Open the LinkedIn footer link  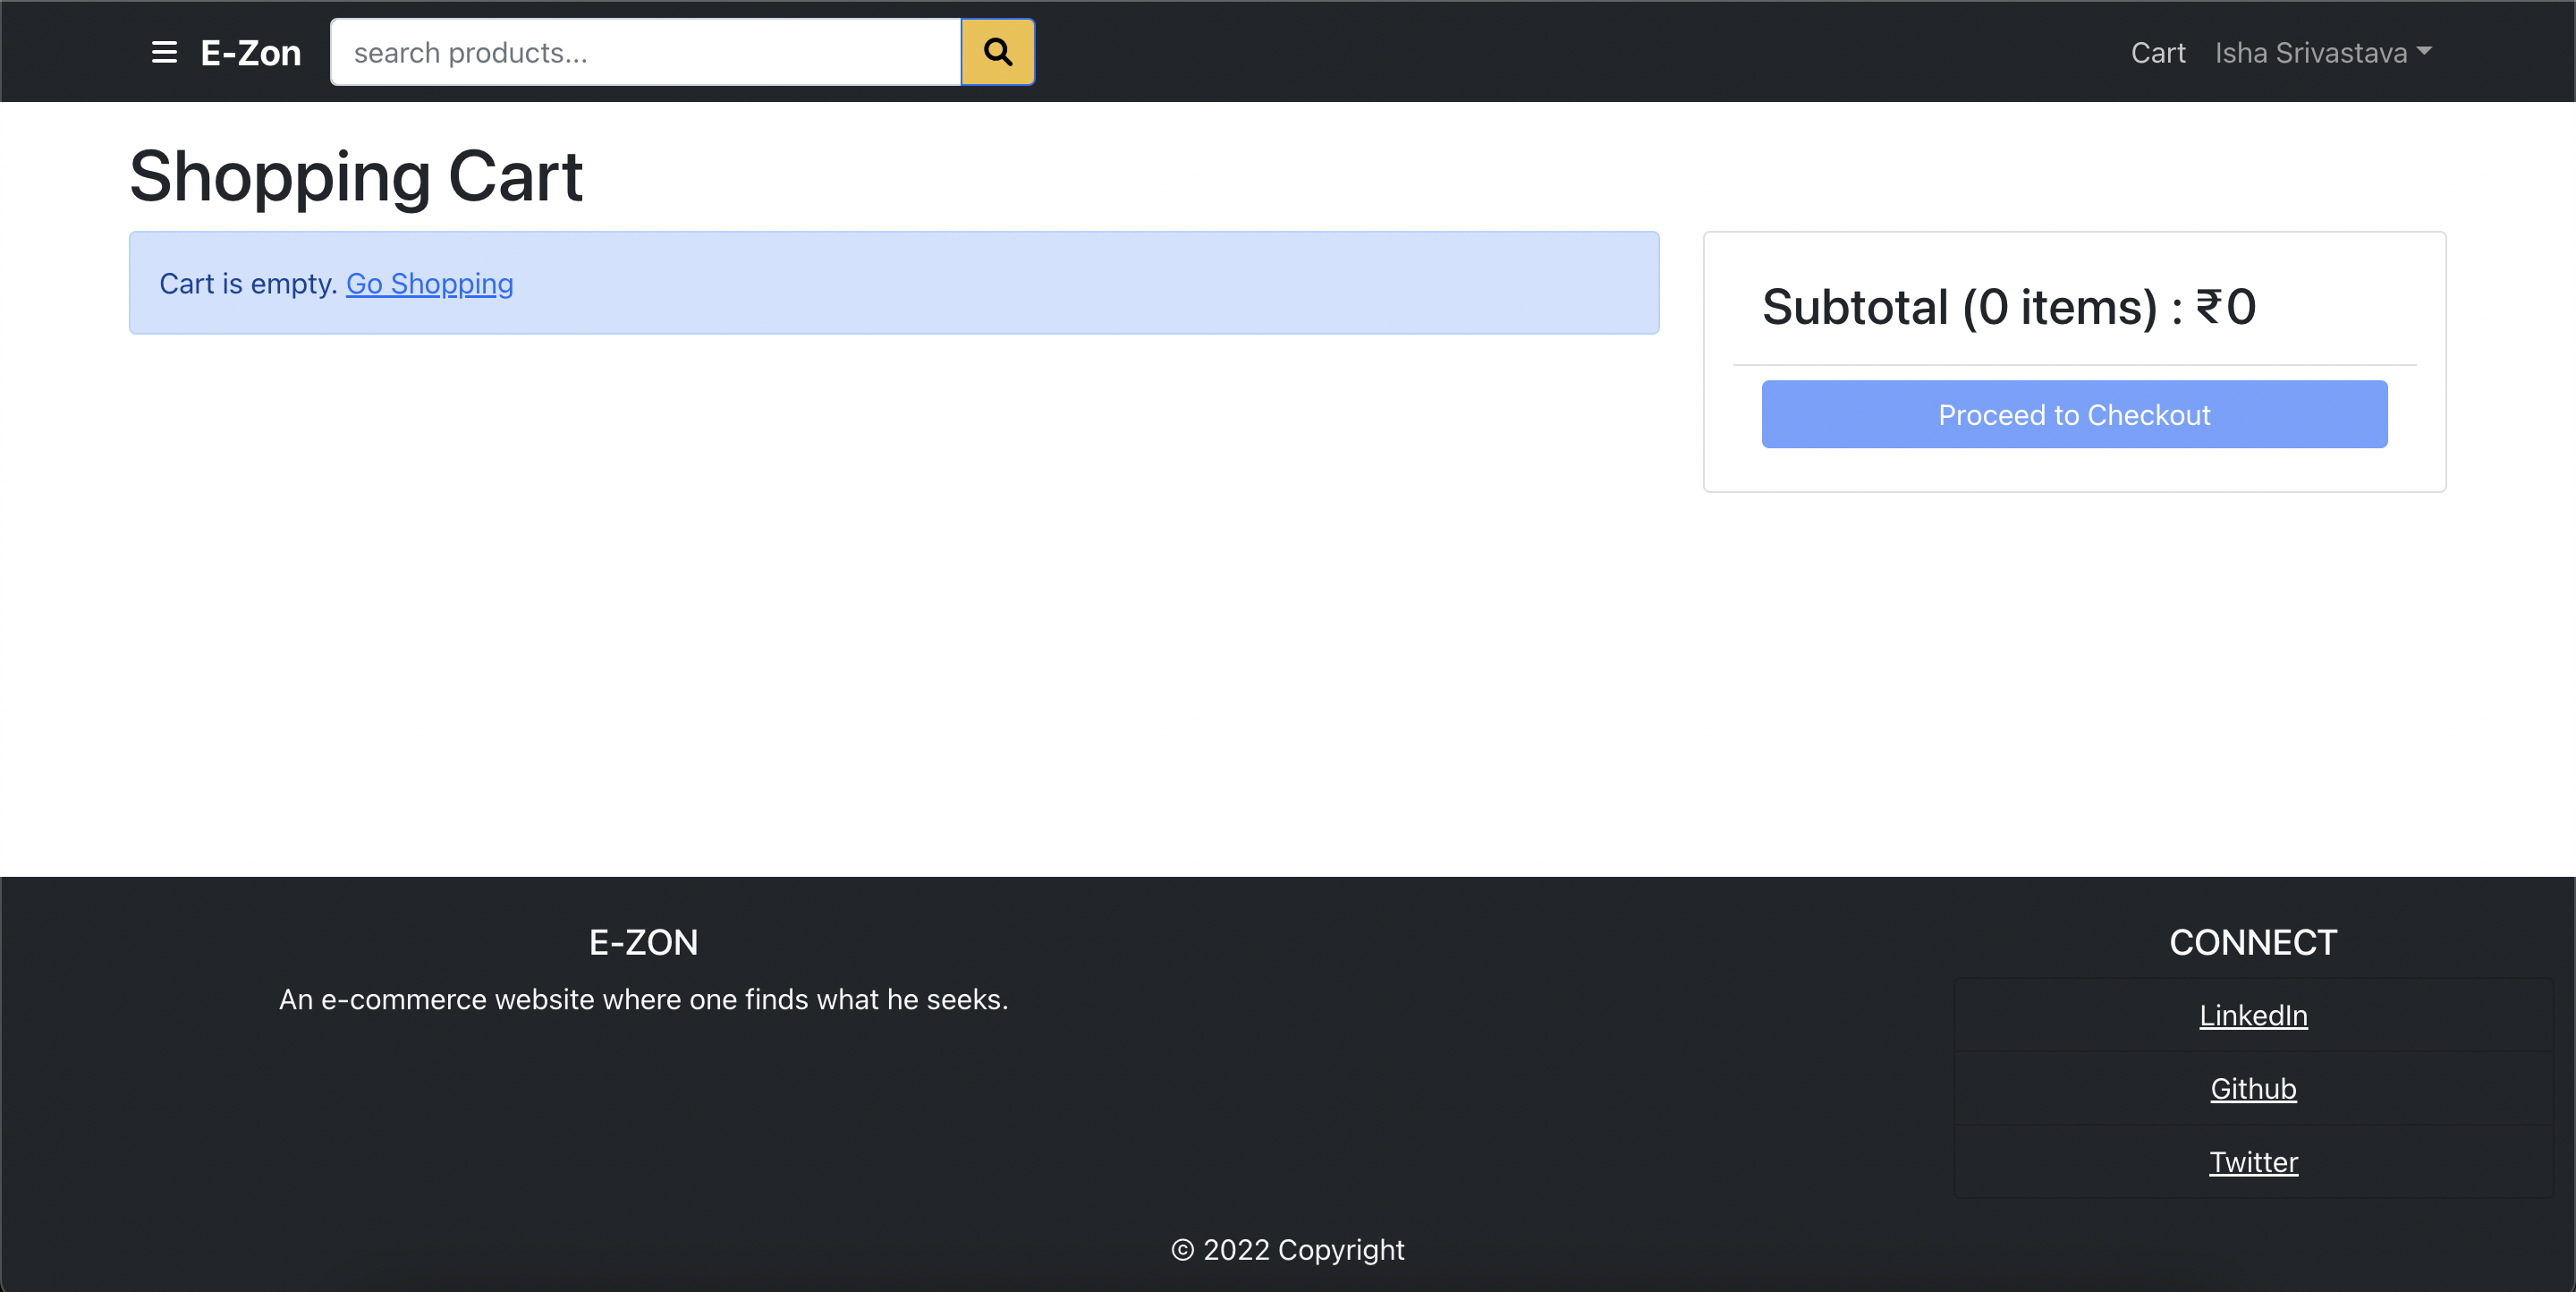click(x=2252, y=1015)
